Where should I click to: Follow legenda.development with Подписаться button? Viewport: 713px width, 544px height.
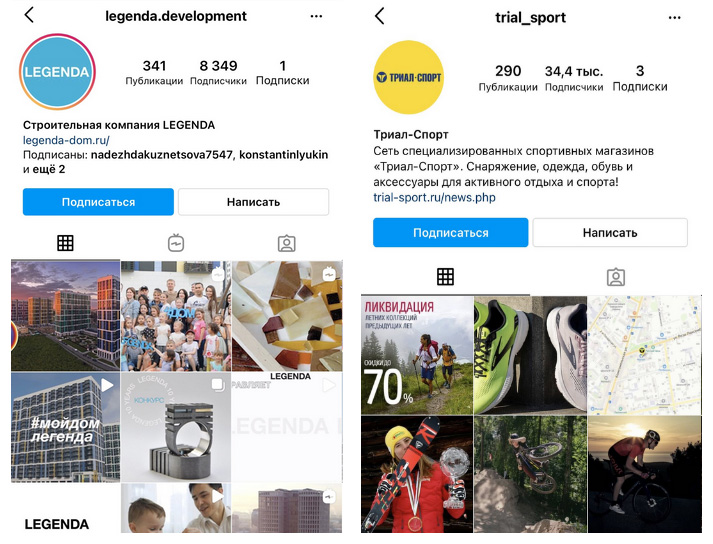[98, 202]
